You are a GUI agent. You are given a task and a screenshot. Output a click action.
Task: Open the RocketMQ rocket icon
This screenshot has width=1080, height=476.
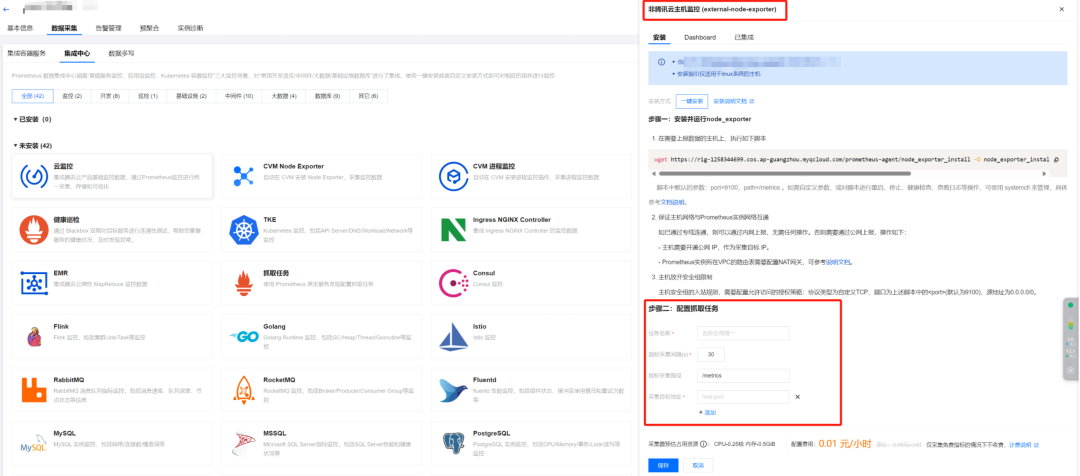[243, 389]
